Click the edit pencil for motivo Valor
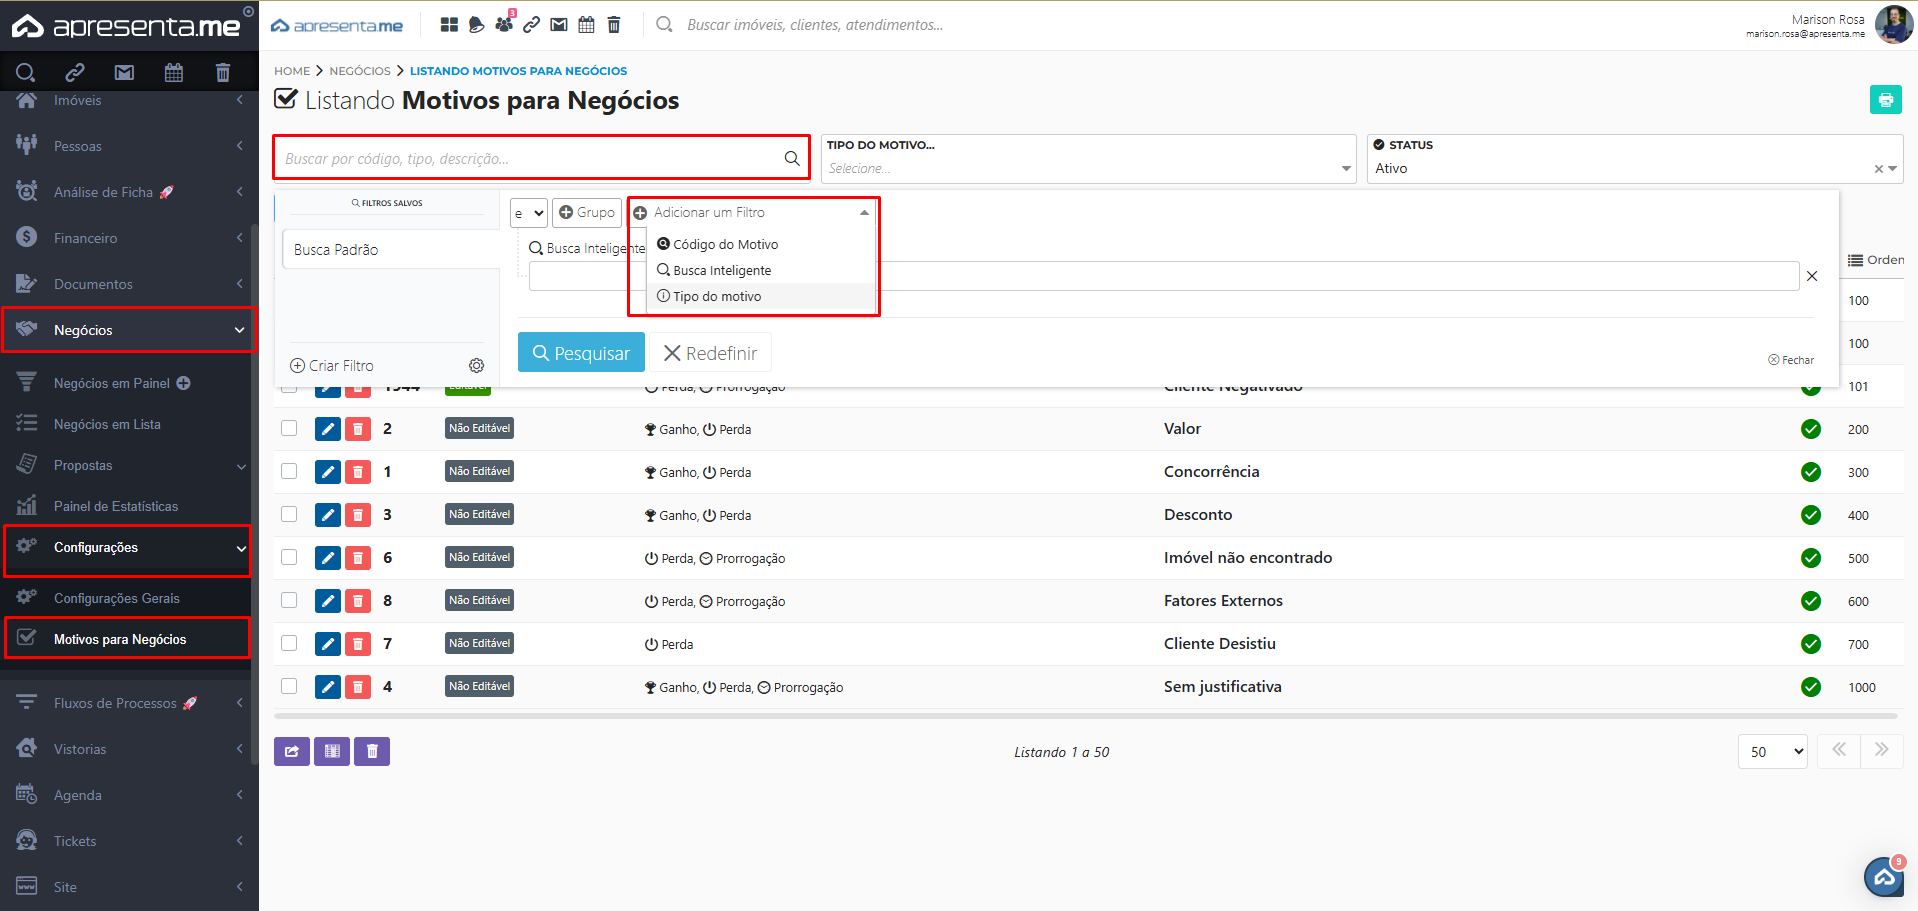 pos(327,429)
